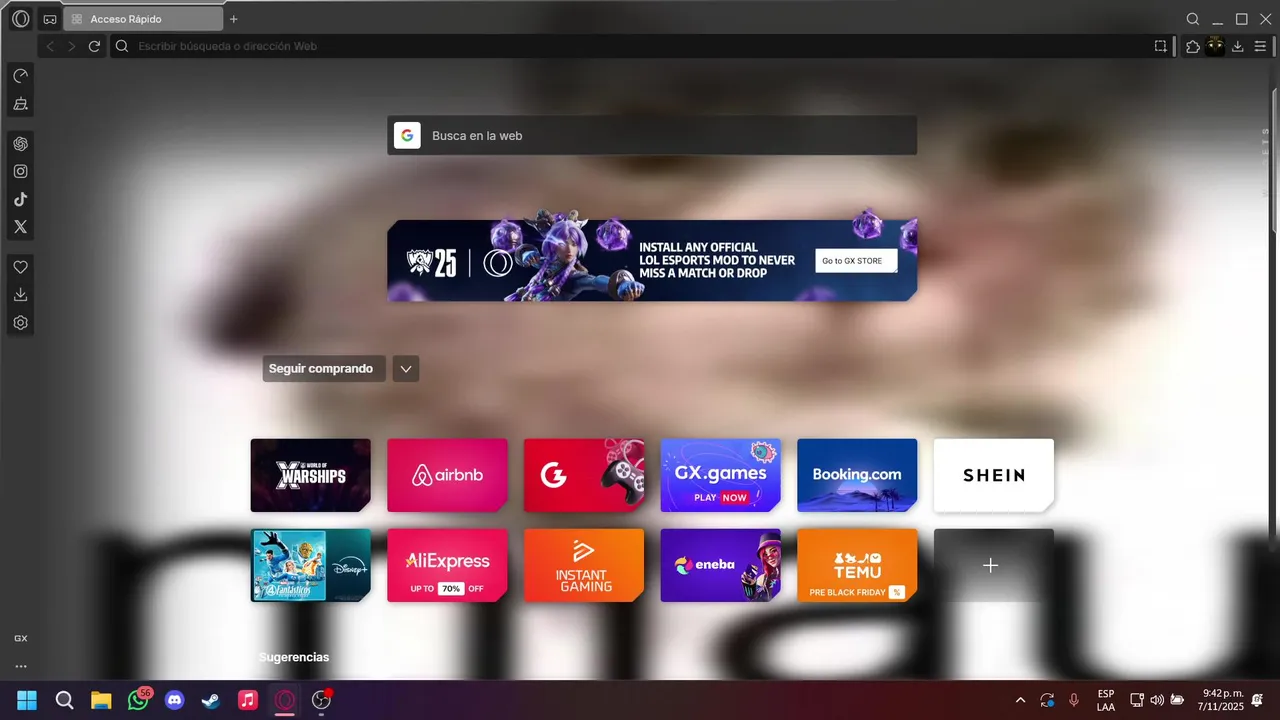
Task: Open bookmarks heart icon in sidebar
Action: click(20, 267)
